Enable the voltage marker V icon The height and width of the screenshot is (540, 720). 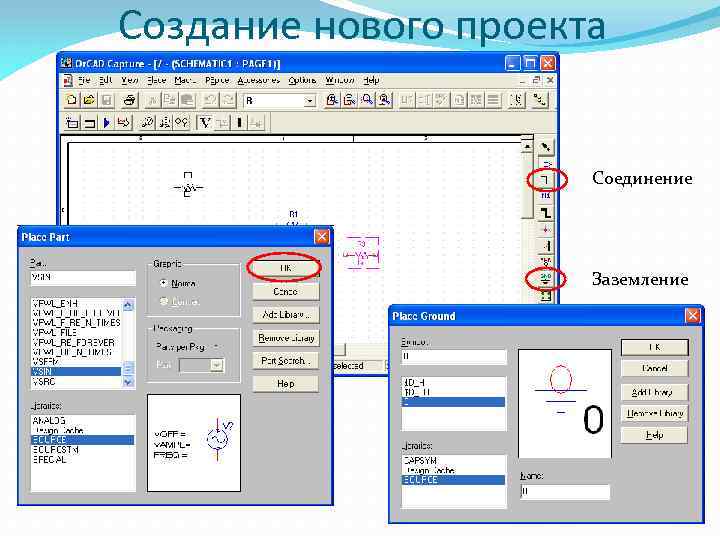click(x=205, y=123)
